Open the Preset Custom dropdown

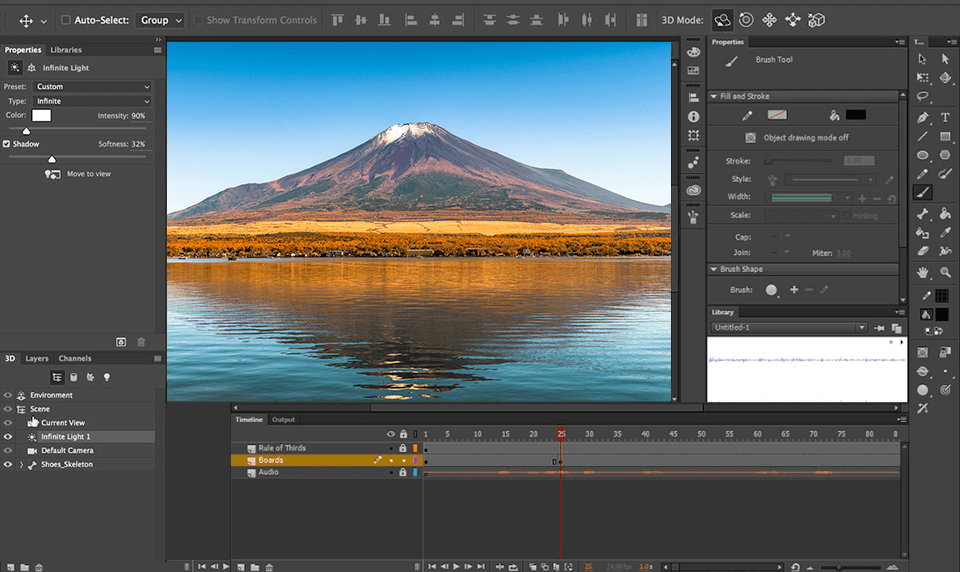92,86
